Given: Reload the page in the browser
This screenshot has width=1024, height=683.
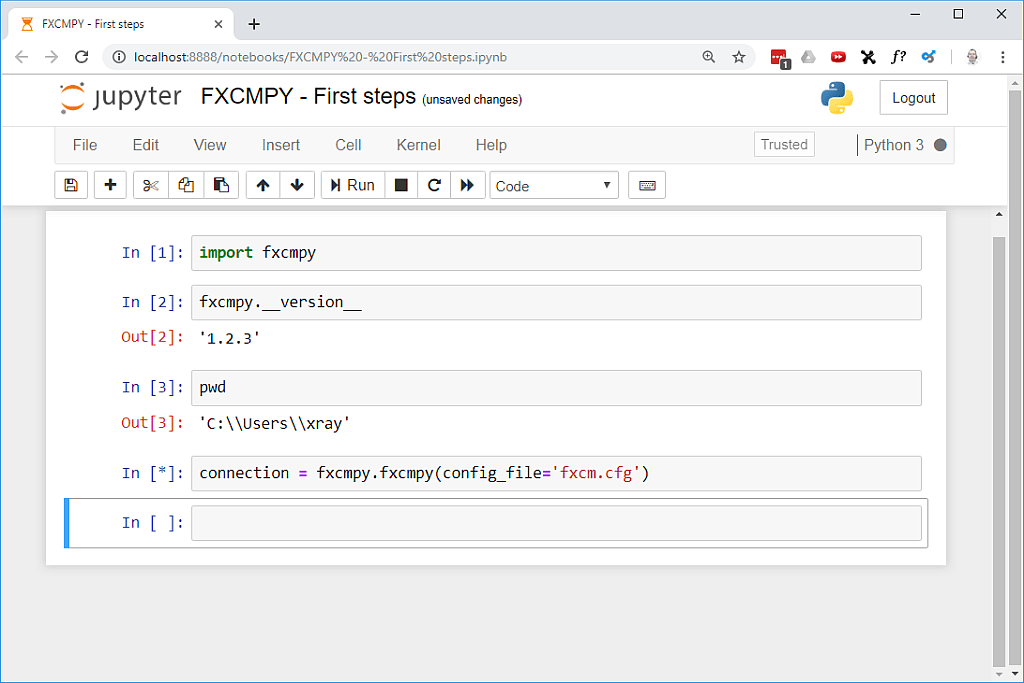Looking at the screenshot, I should pyautogui.click(x=82, y=57).
